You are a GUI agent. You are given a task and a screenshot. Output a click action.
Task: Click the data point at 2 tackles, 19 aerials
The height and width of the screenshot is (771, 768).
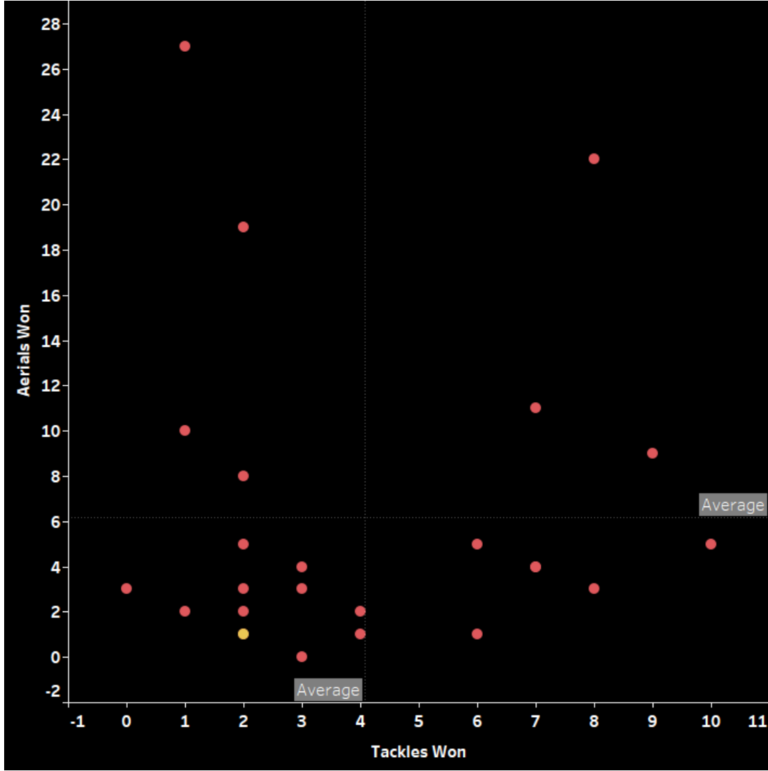[x=243, y=227]
